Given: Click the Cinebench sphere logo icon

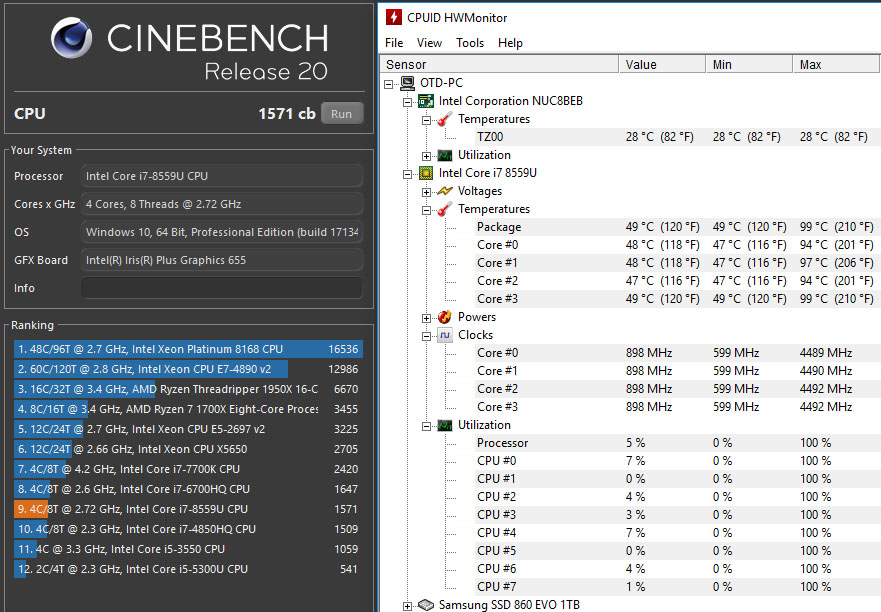Looking at the screenshot, I should click(71, 38).
